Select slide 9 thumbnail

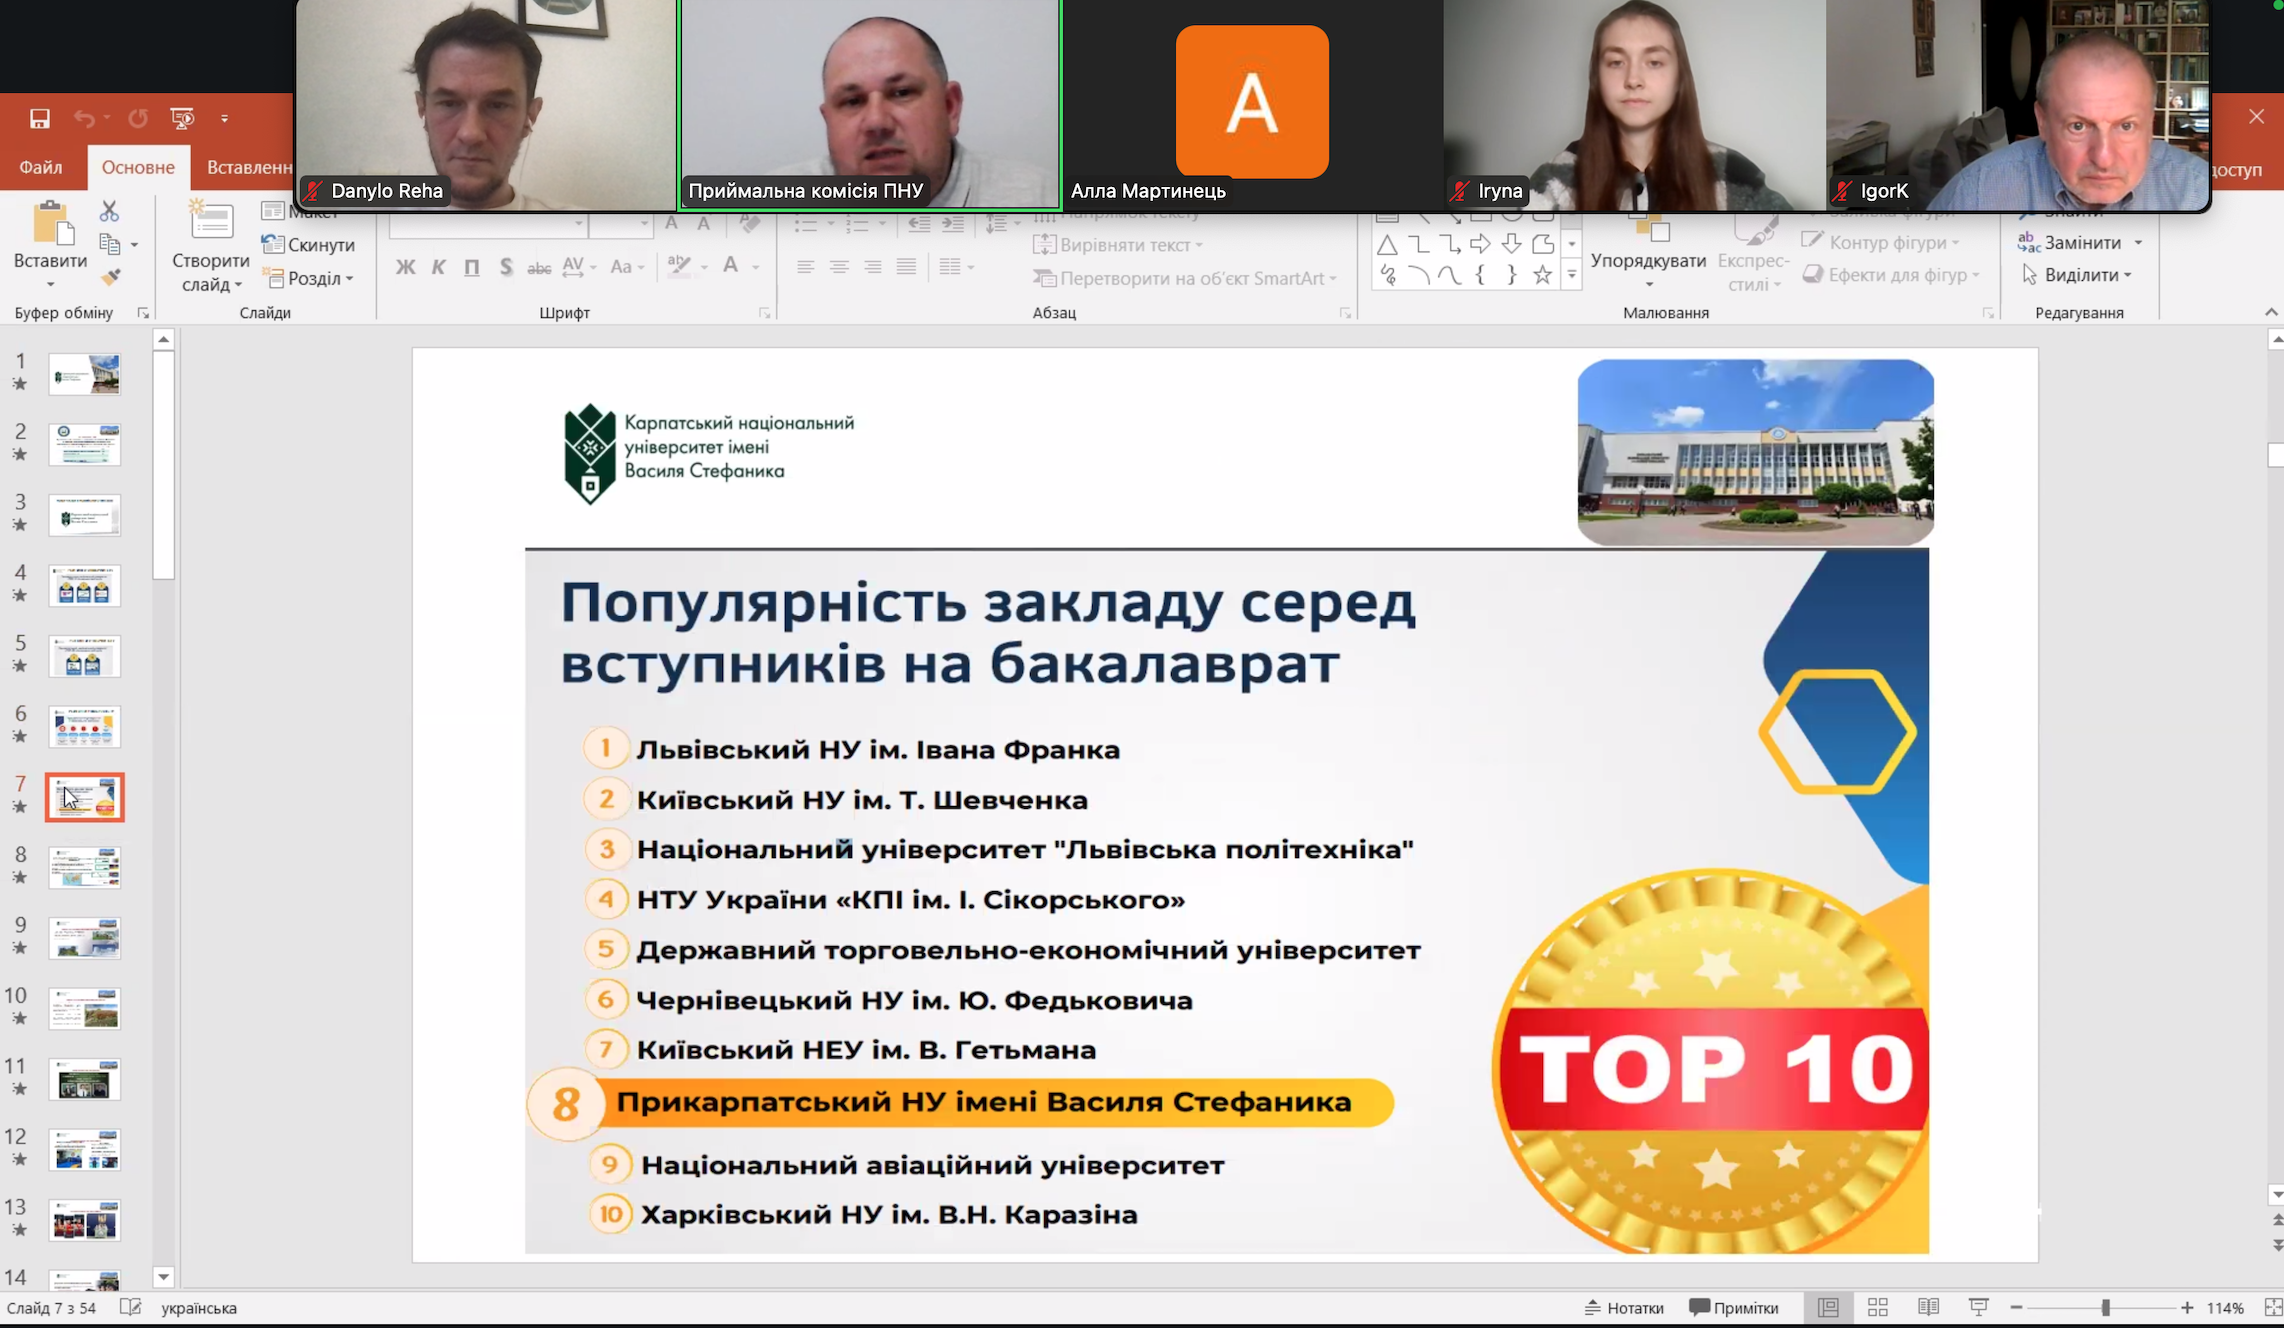click(85, 939)
